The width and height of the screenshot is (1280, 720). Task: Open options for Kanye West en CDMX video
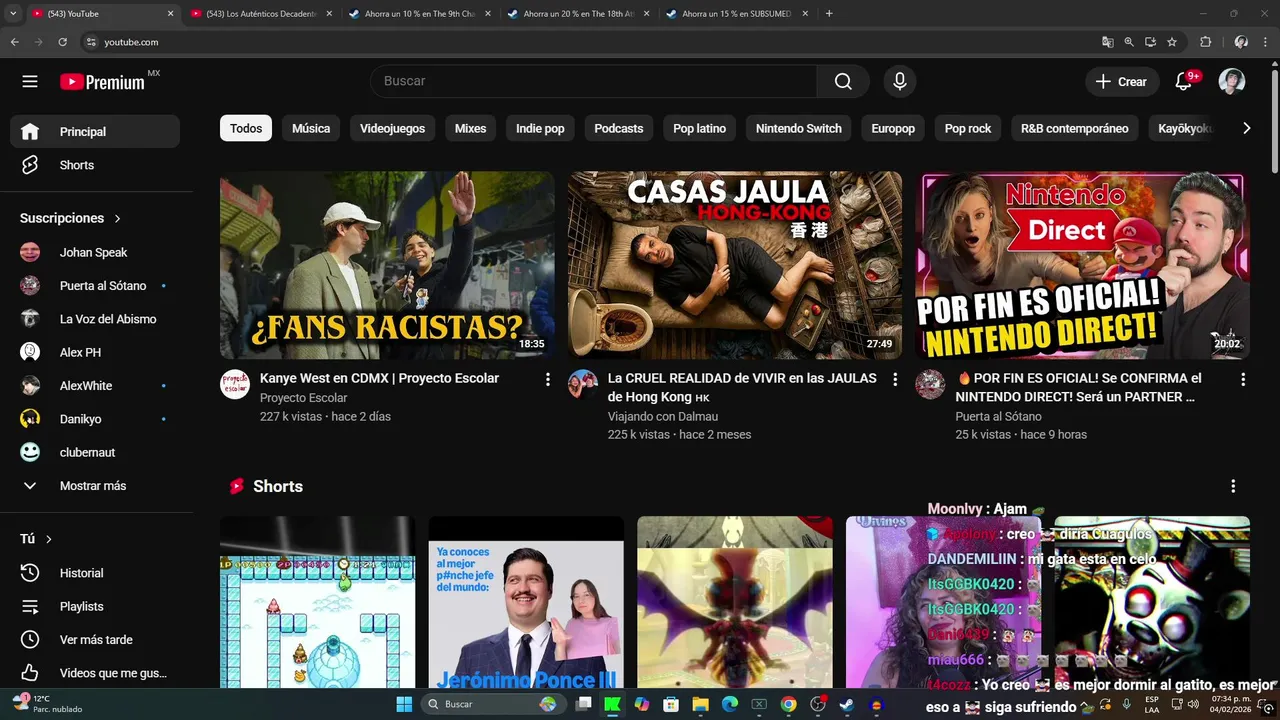pos(547,379)
